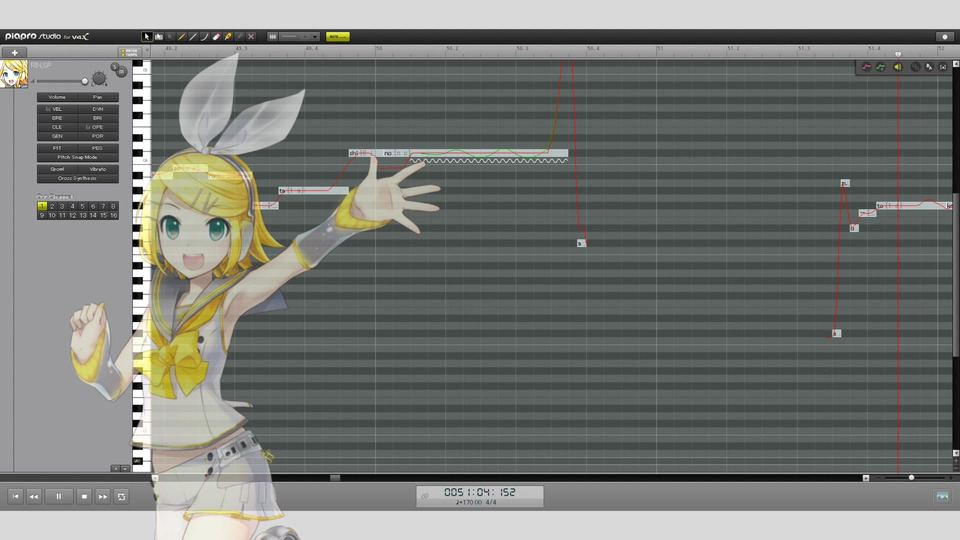Select the VEL parameter
Viewport: 960px width, 540px height.
tap(57, 109)
